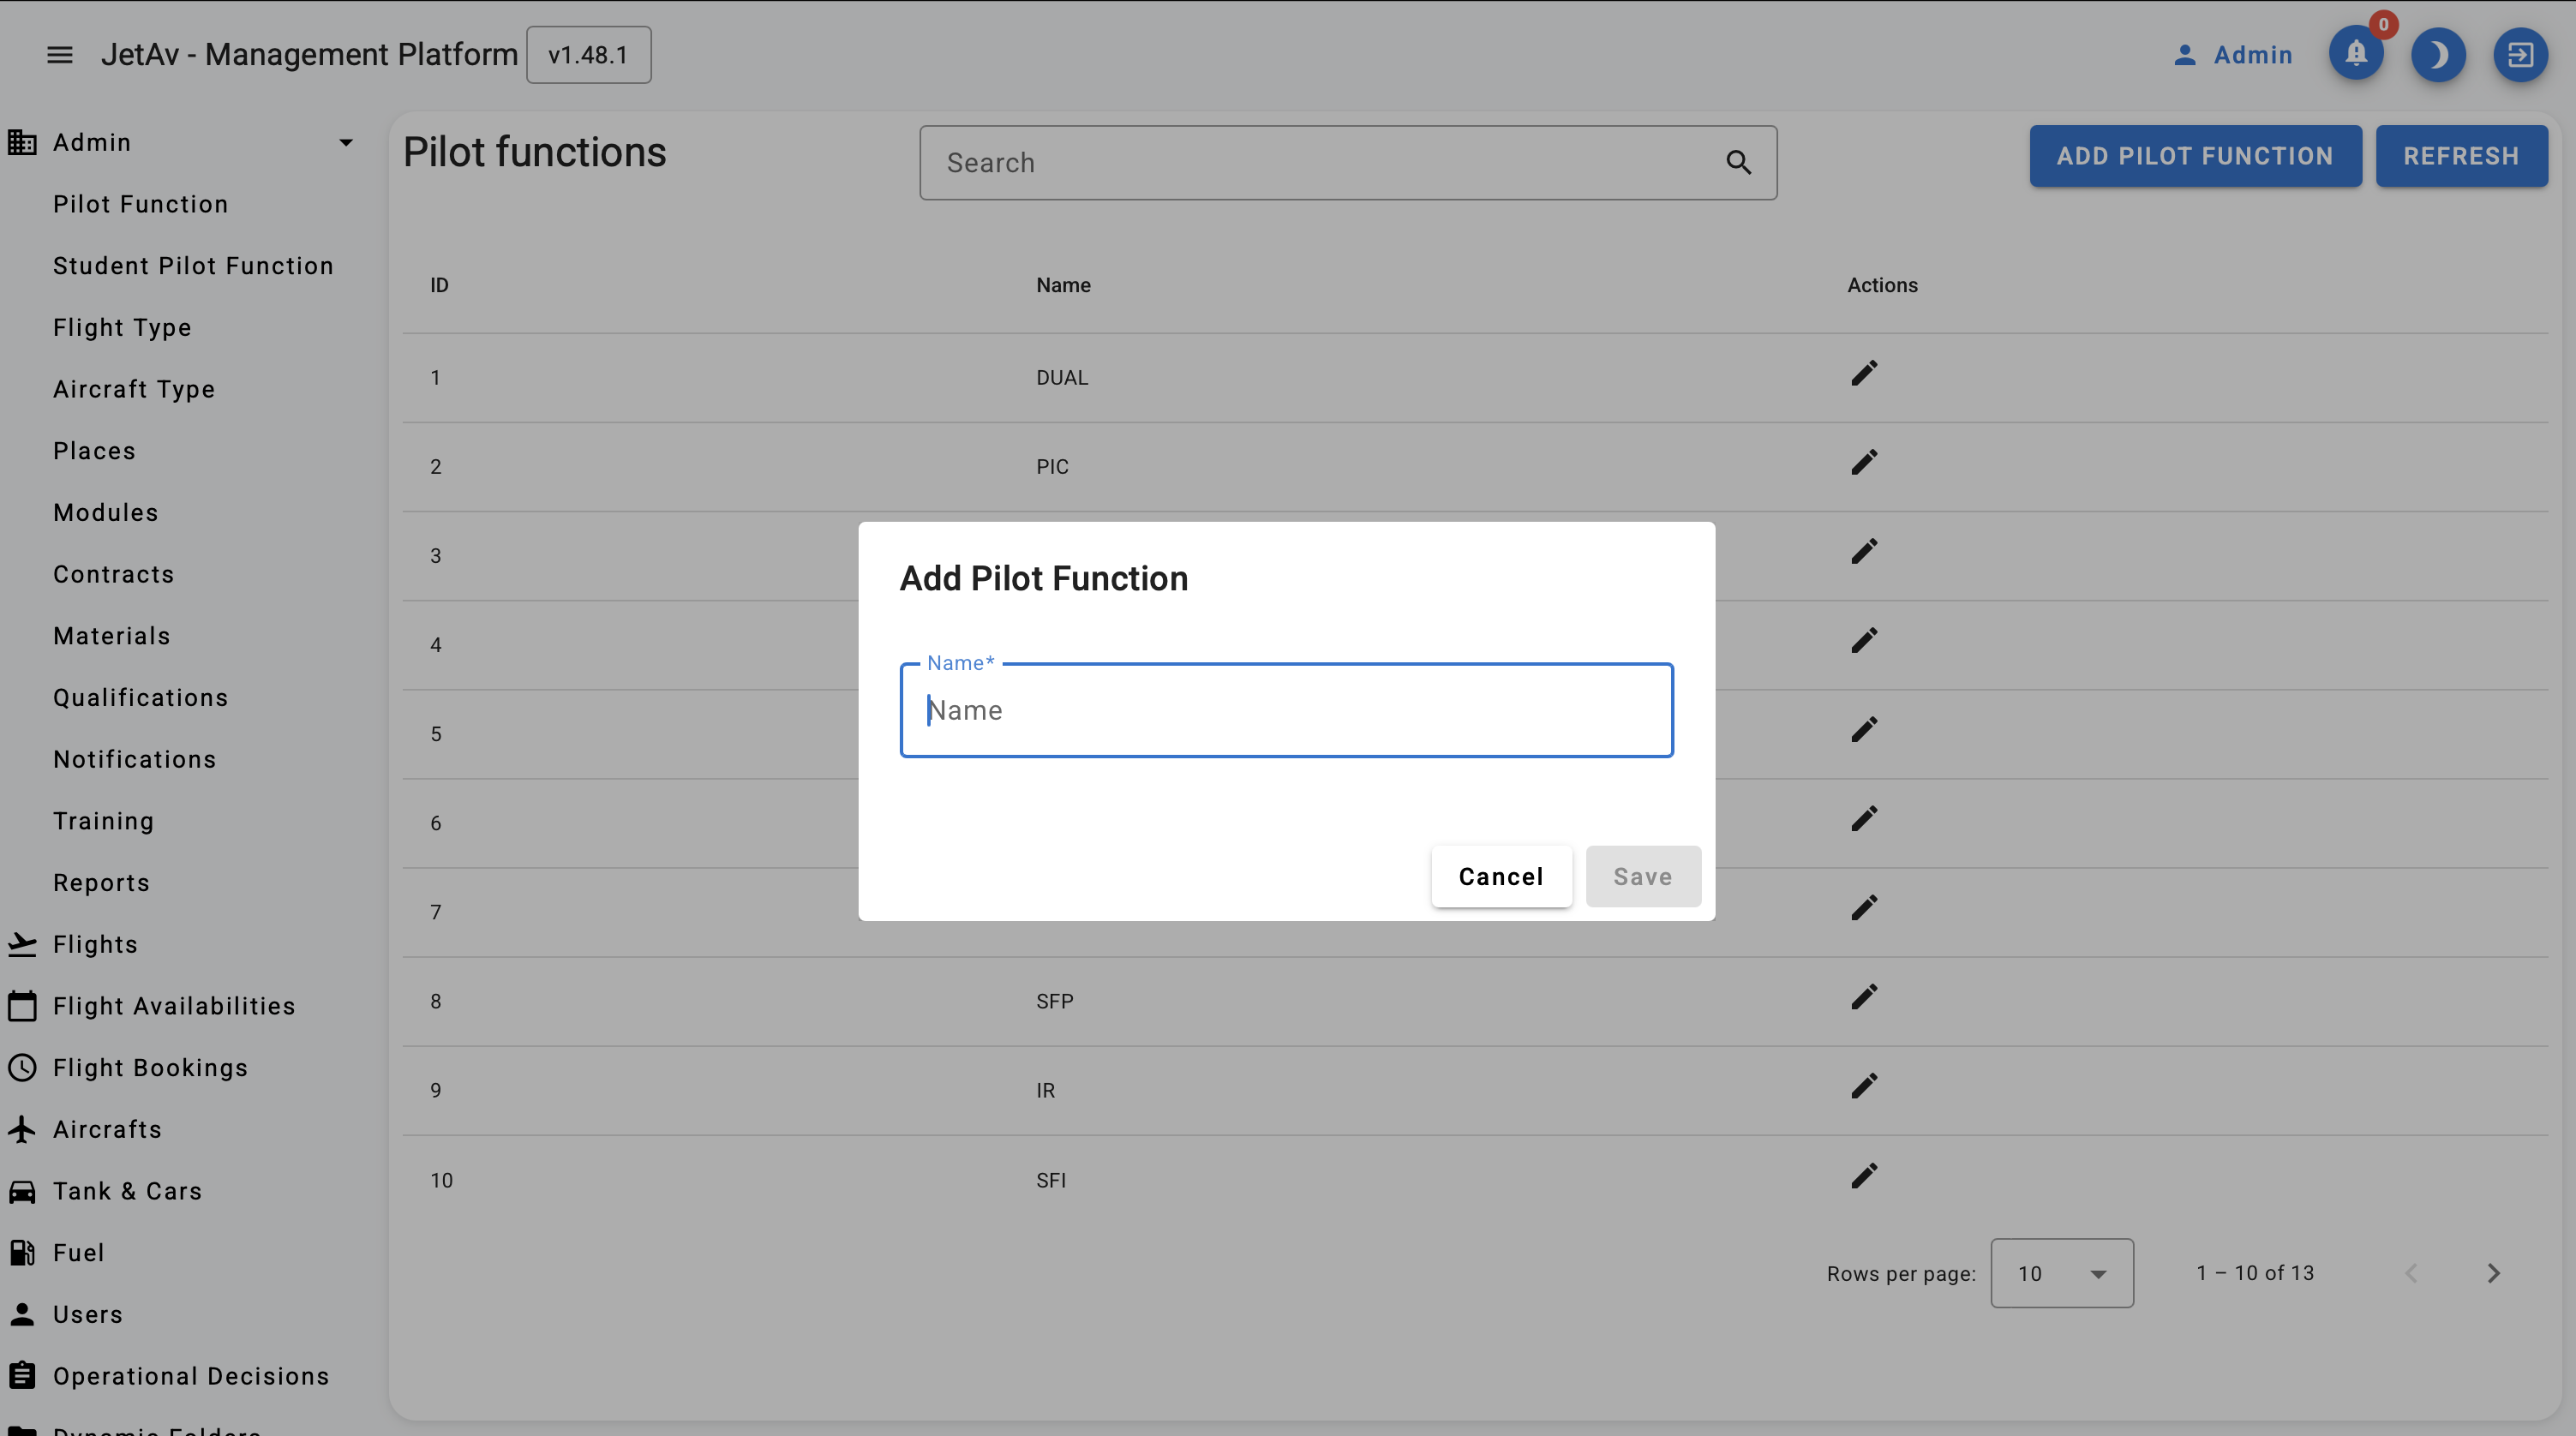2576x1436 pixels.
Task: Select Flight Bookings in sidebar
Action: (150, 1068)
